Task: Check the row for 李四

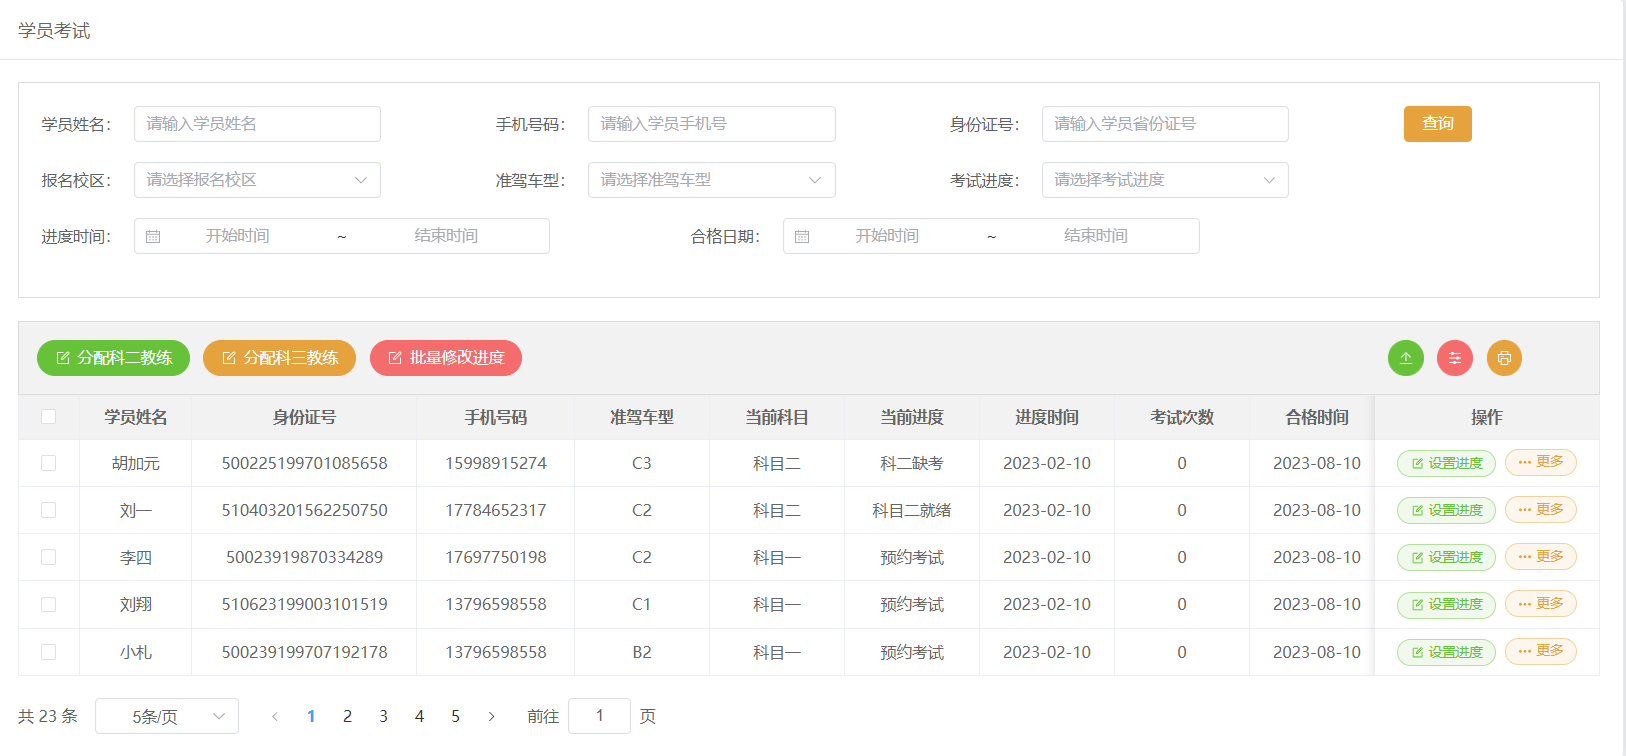Action: tap(48, 557)
